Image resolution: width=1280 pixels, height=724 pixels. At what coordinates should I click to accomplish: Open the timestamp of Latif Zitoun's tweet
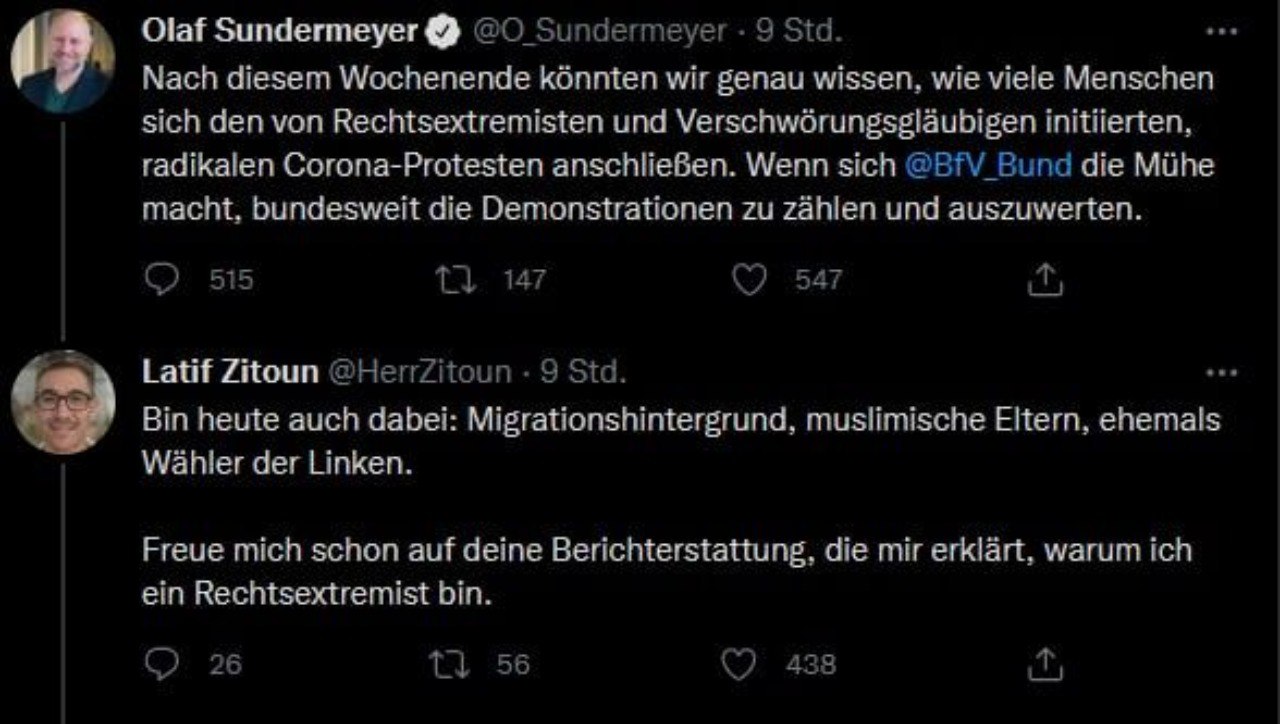583,373
